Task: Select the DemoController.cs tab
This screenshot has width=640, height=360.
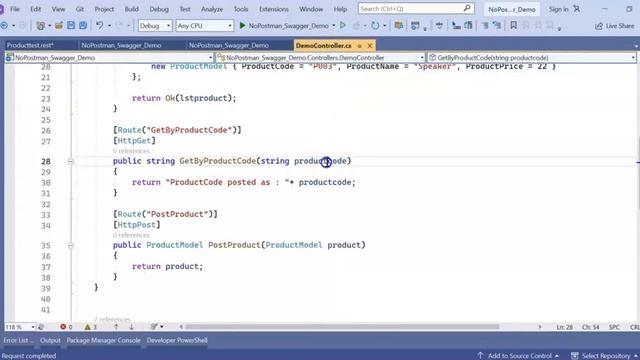Action: 324,45
